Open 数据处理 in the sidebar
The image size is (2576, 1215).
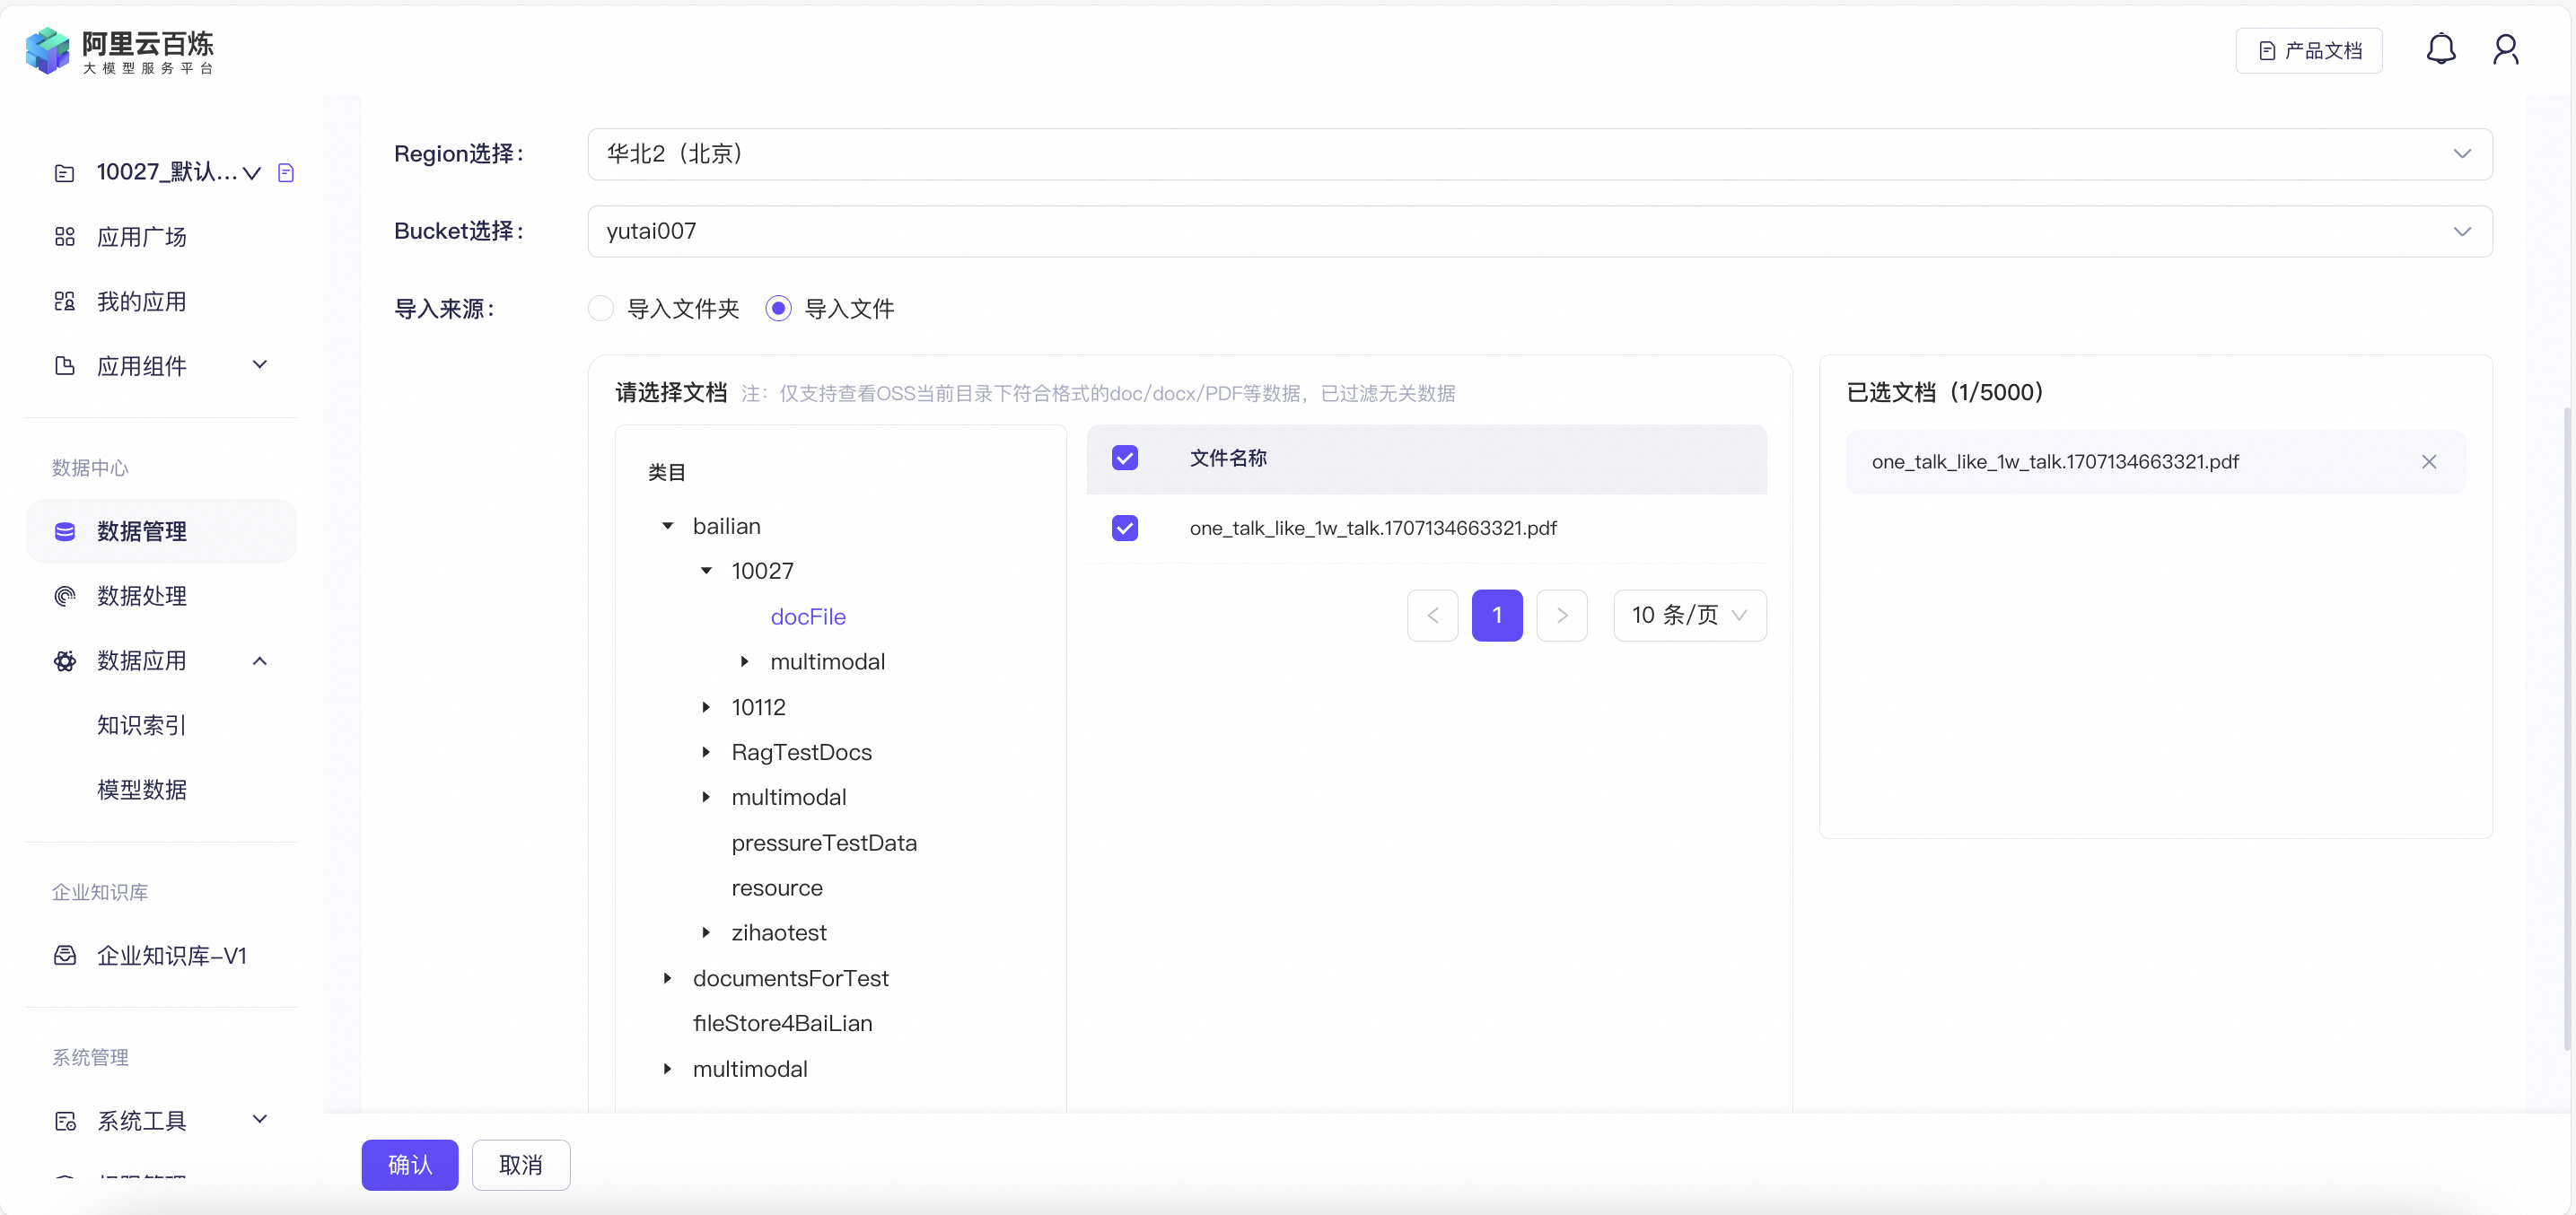coord(141,596)
